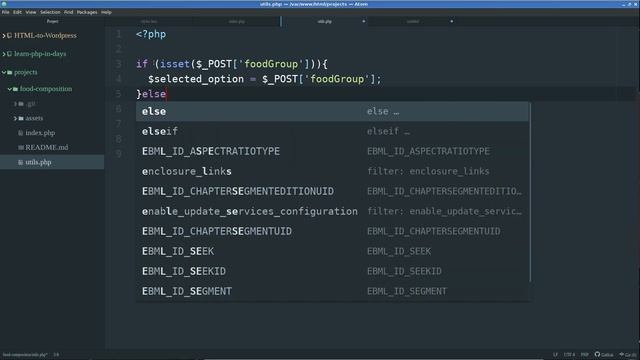Image resolution: width=640 pixels, height=360 pixels.
Task: Switch to the untitled tab
Action: click(x=413, y=21)
